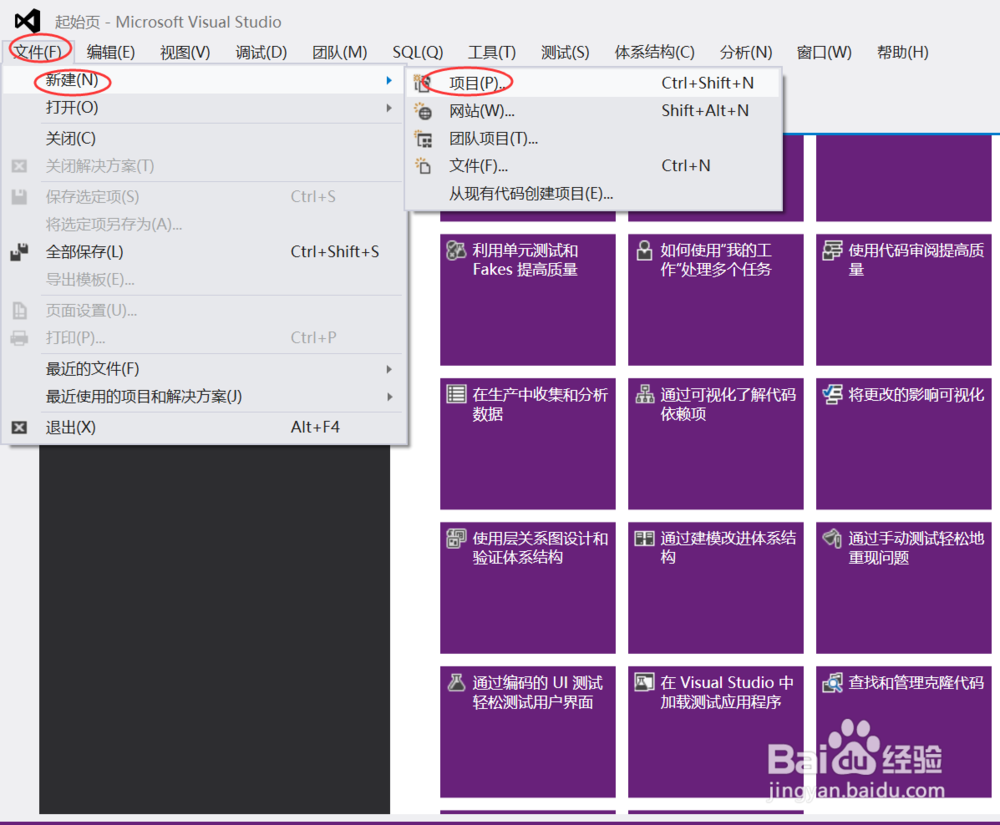Click the Print (打印) printer icon

tap(19, 338)
